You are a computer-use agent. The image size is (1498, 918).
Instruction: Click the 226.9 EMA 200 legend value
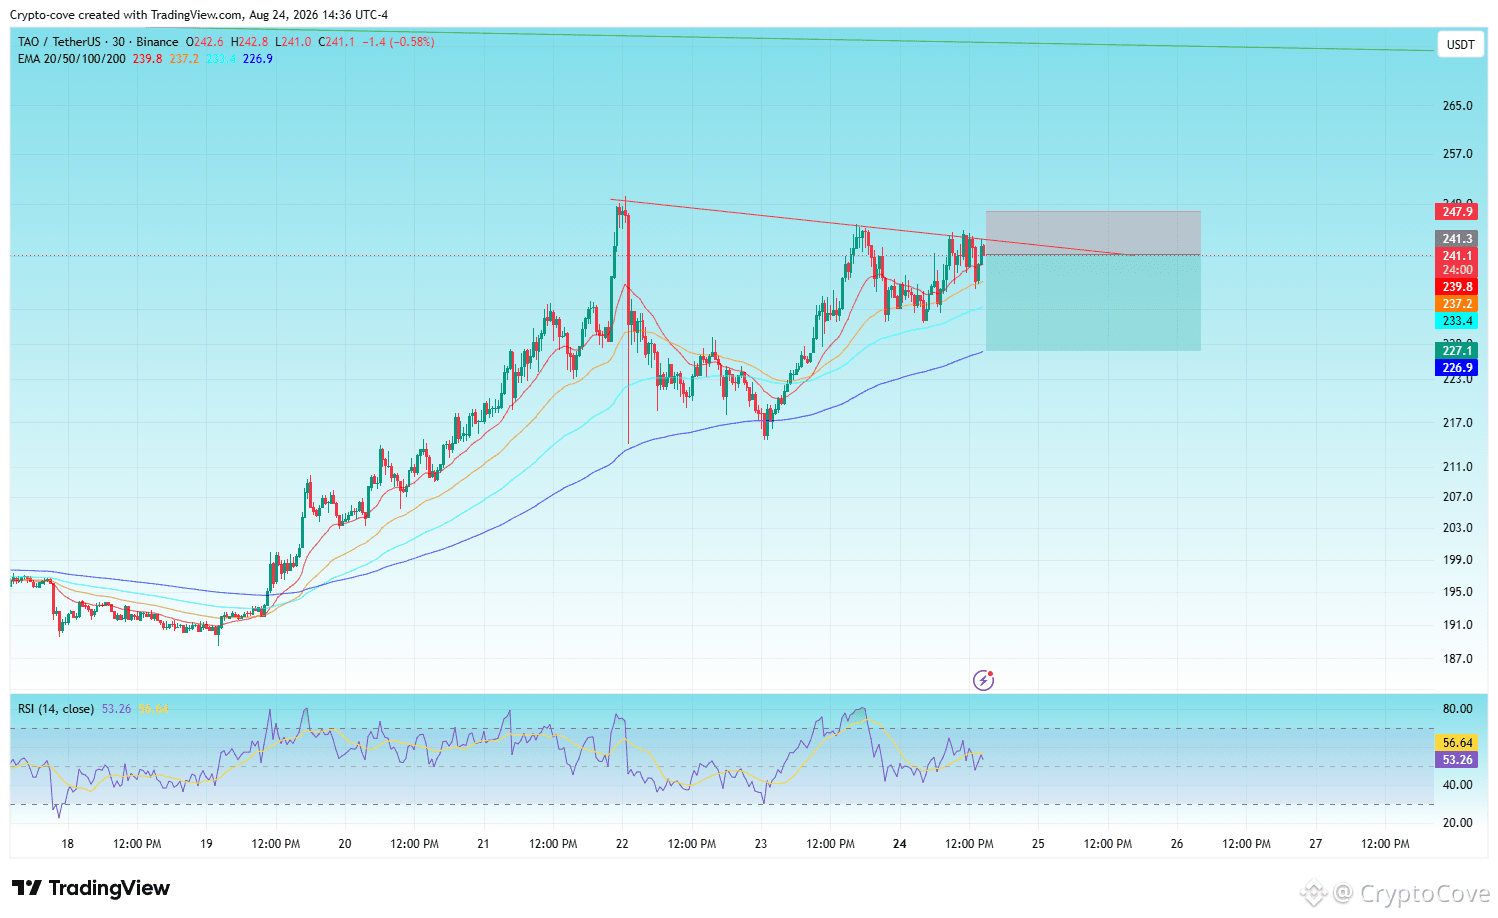click(x=258, y=59)
